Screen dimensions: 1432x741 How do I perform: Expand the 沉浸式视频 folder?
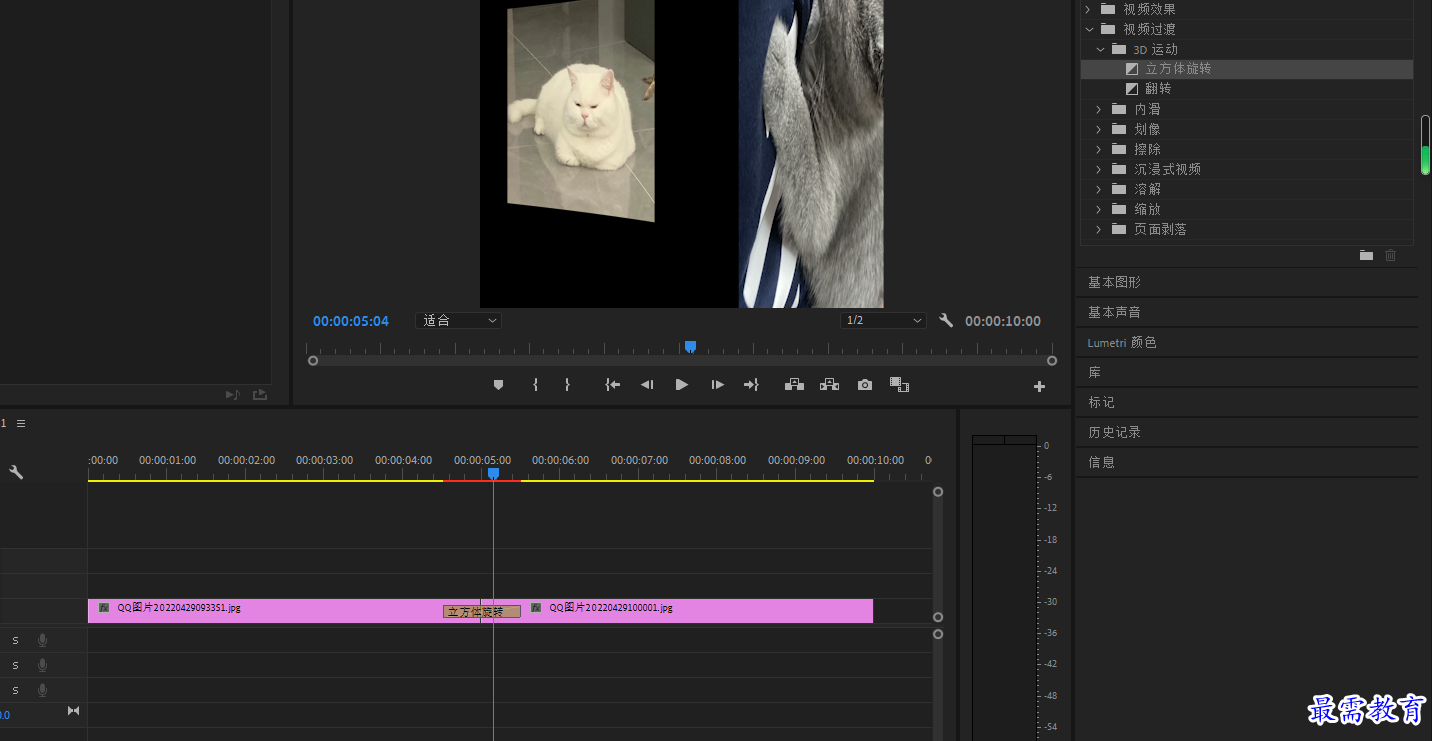pos(1098,169)
